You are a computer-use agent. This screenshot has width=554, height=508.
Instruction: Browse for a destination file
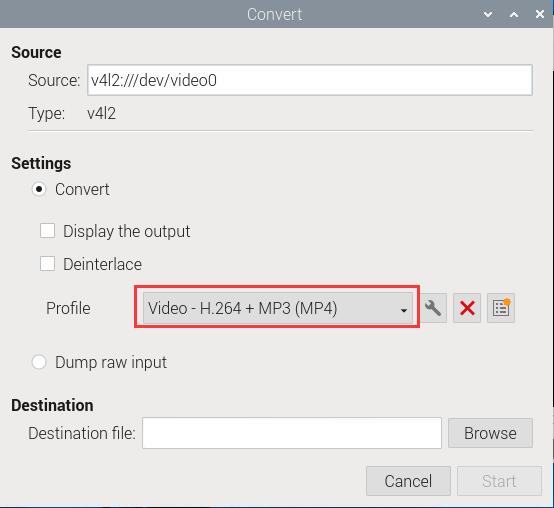(x=490, y=433)
